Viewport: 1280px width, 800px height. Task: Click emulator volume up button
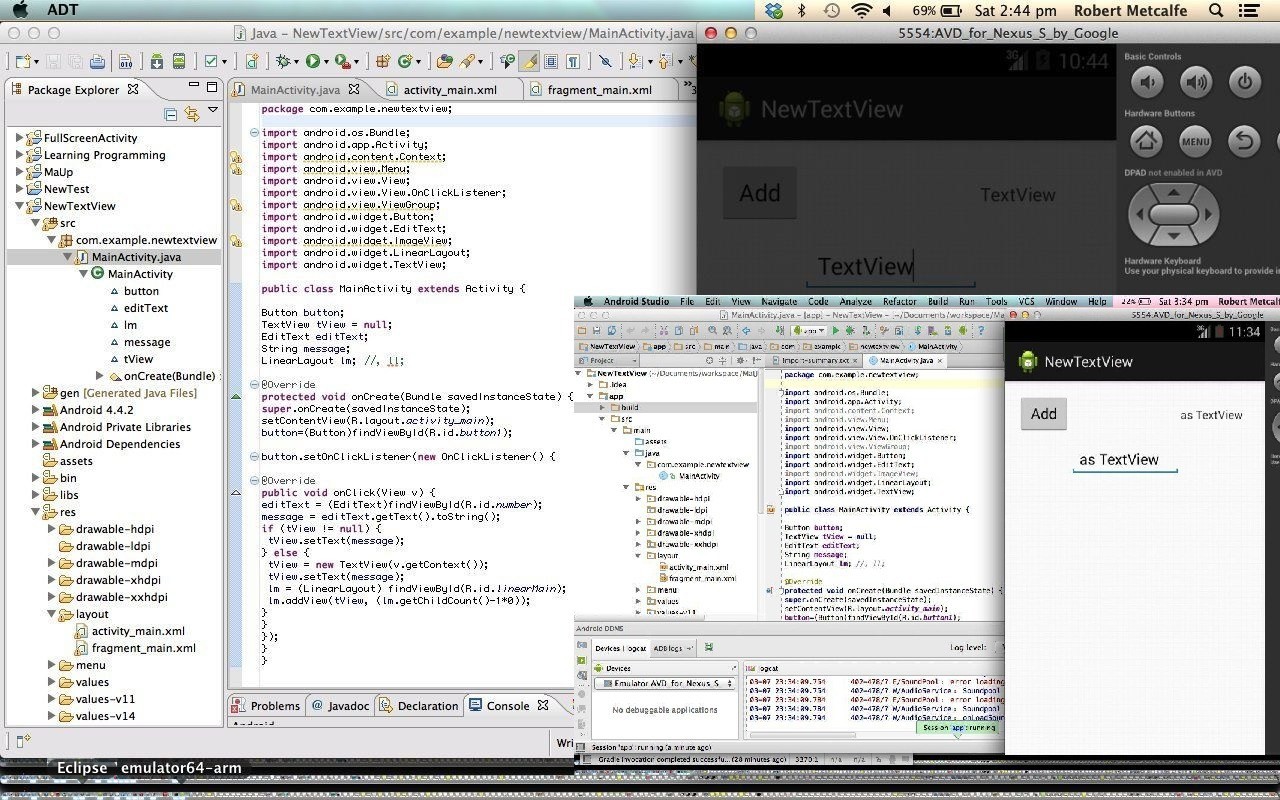click(x=1196, y=82)
